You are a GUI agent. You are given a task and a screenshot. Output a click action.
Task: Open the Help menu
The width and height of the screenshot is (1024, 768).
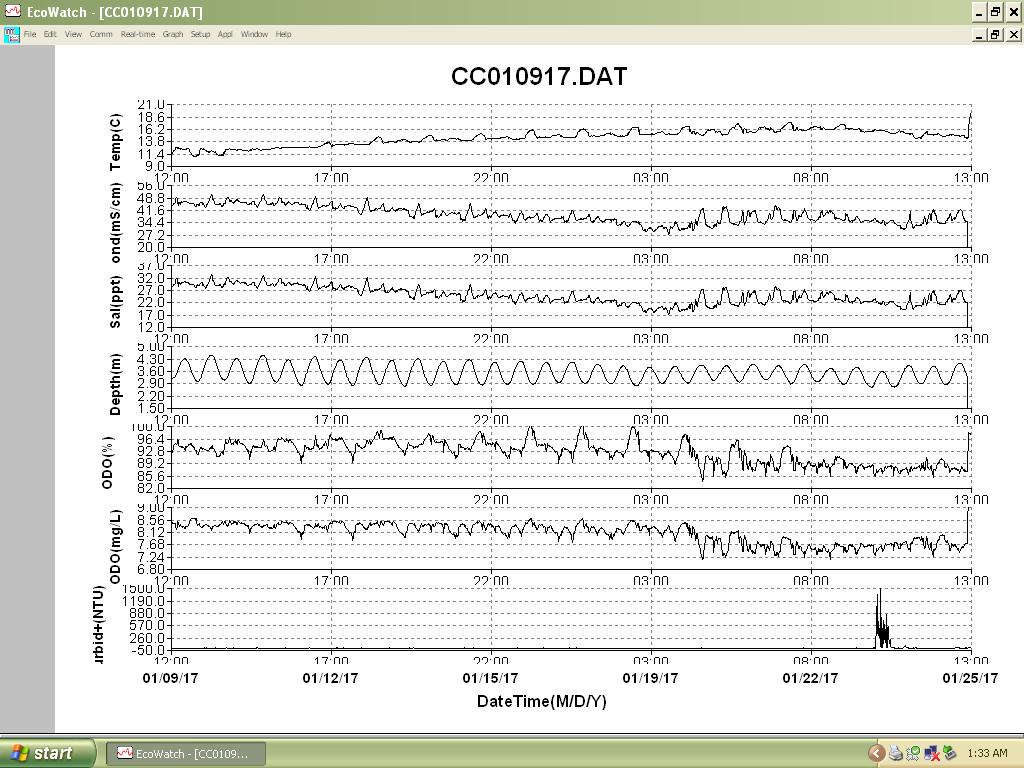[283, 35]
